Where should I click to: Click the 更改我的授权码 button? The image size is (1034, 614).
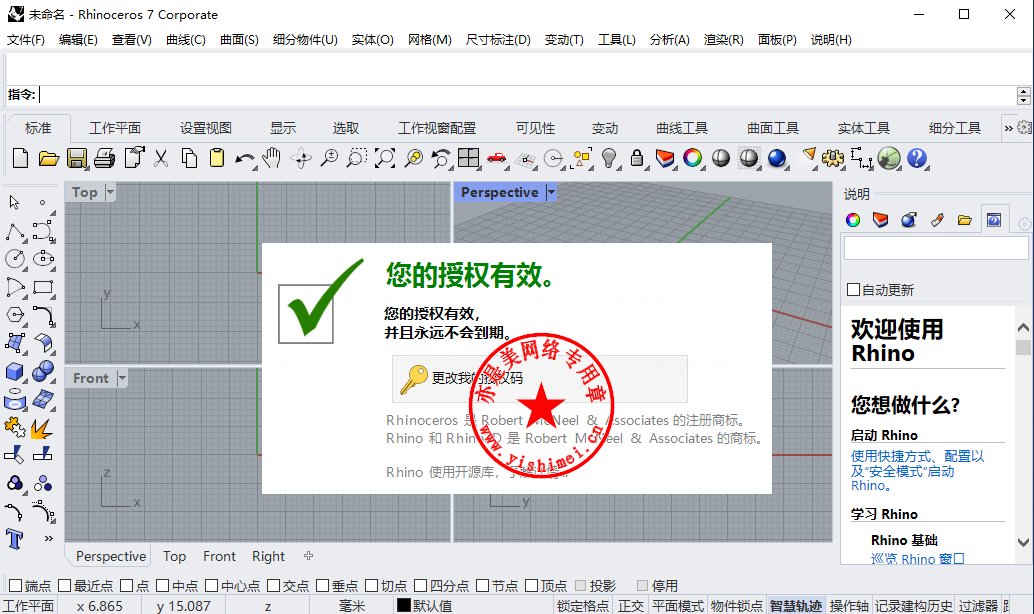[x=539, y=379]
